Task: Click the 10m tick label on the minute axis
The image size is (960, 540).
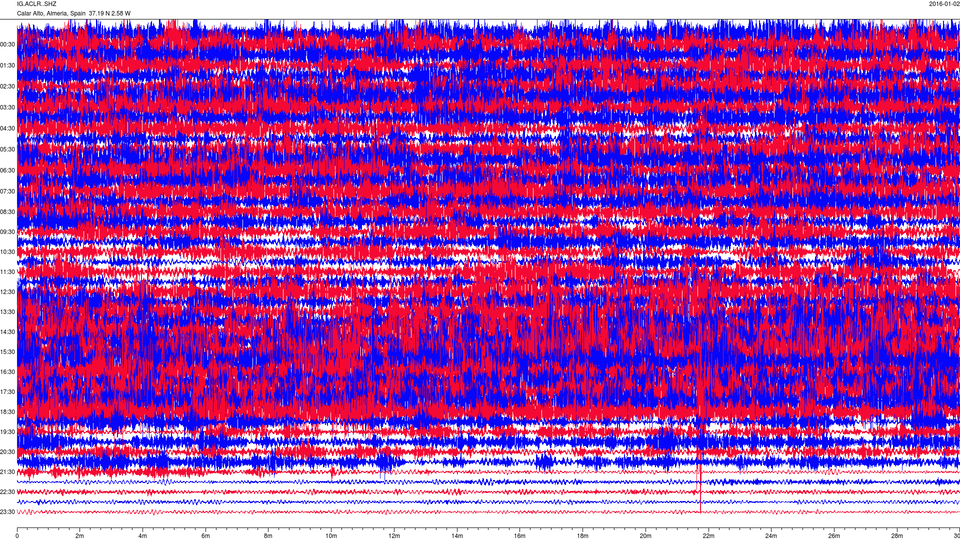Action: (331, 536)
